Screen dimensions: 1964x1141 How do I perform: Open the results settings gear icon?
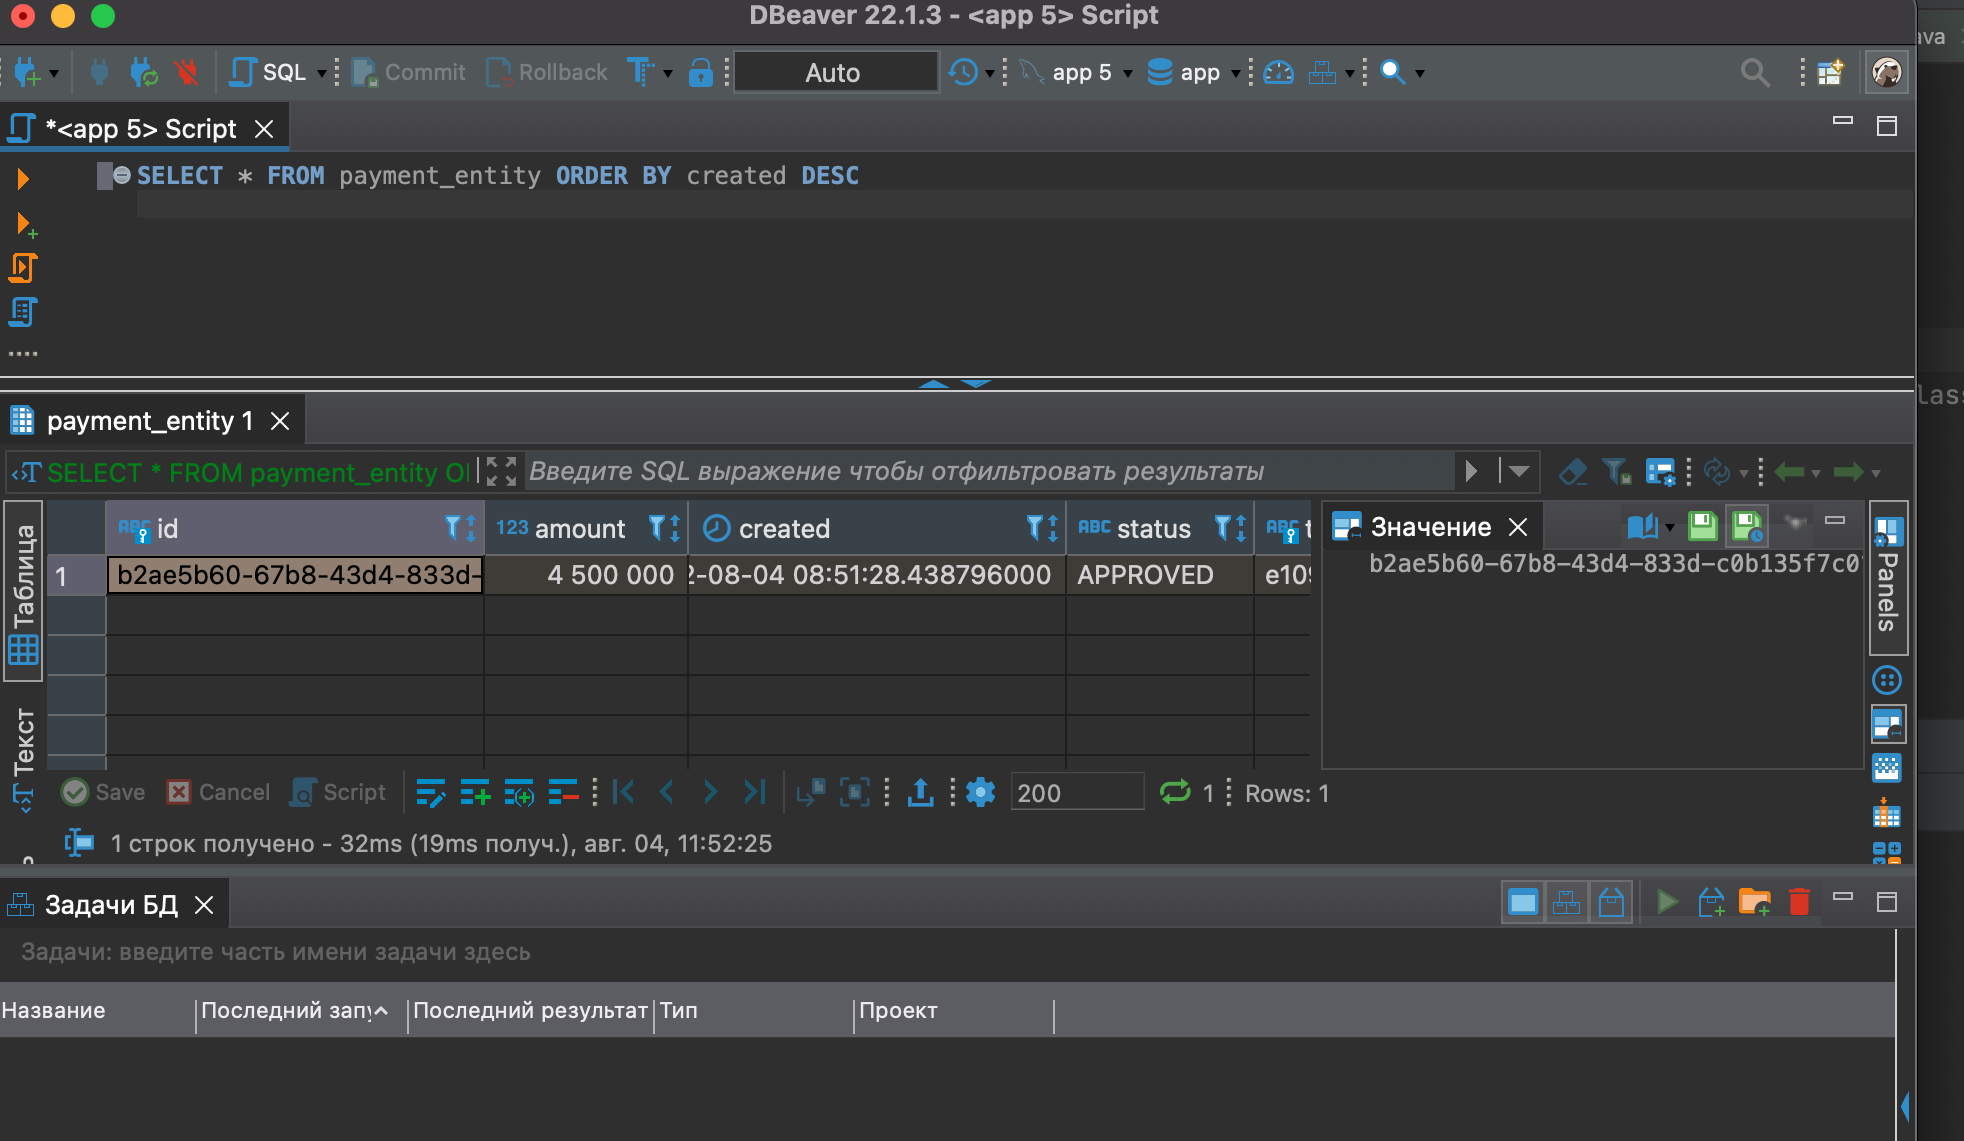tap(980, 793)
